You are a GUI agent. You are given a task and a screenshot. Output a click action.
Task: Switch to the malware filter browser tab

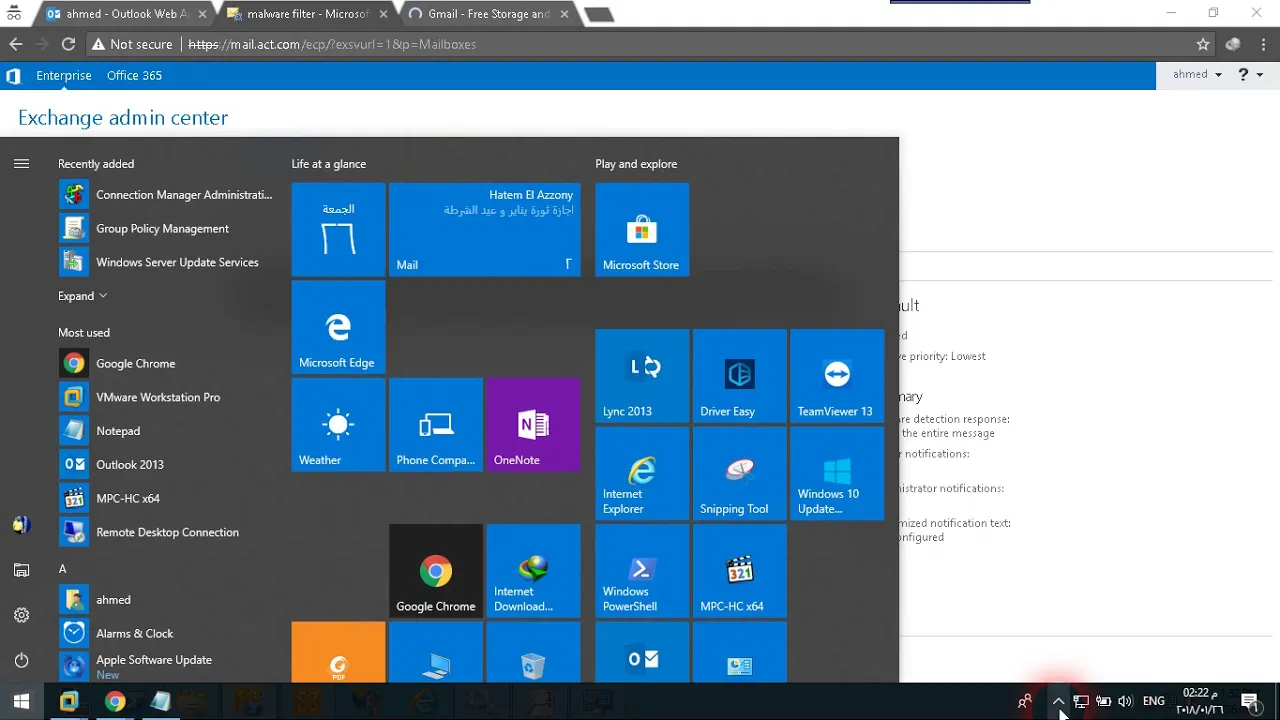(x=306, y=14)
